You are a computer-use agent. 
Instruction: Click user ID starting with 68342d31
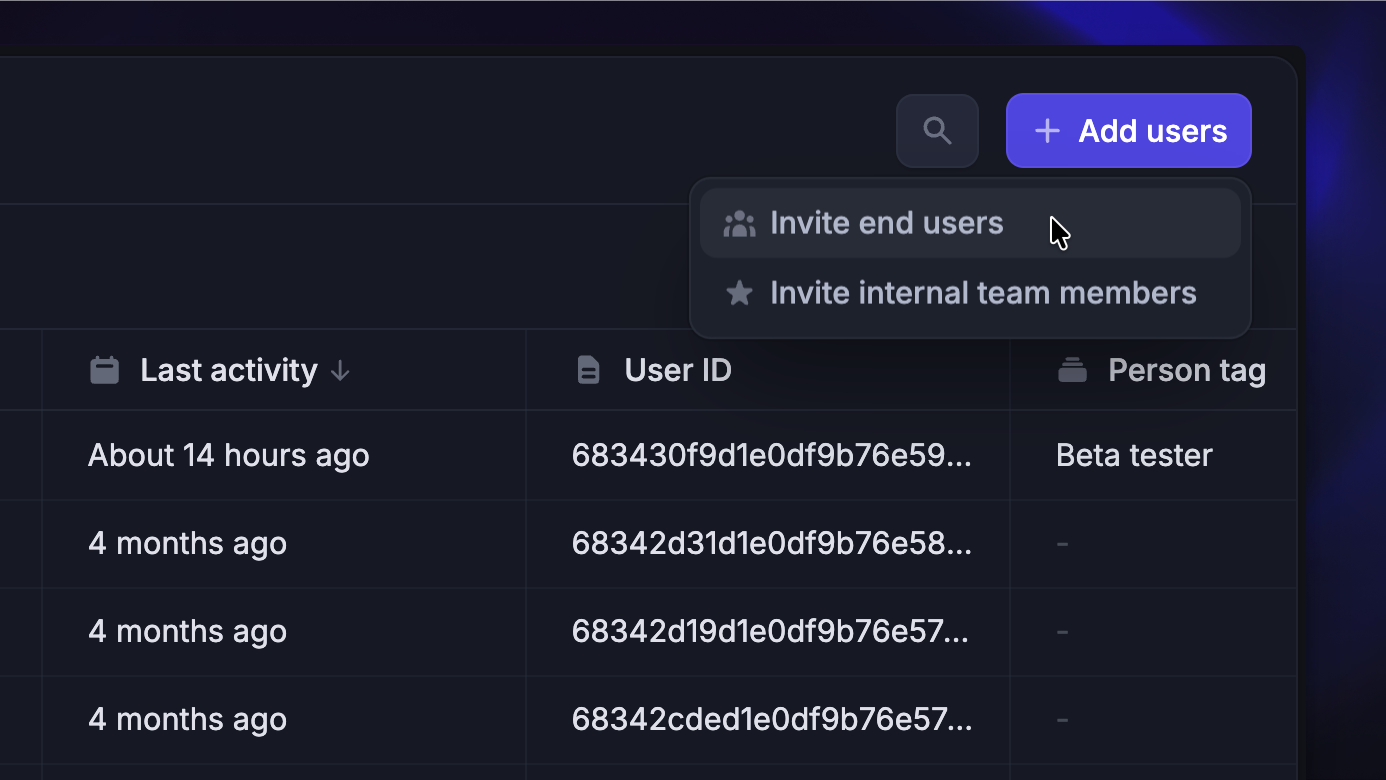(x=771, y=544)
